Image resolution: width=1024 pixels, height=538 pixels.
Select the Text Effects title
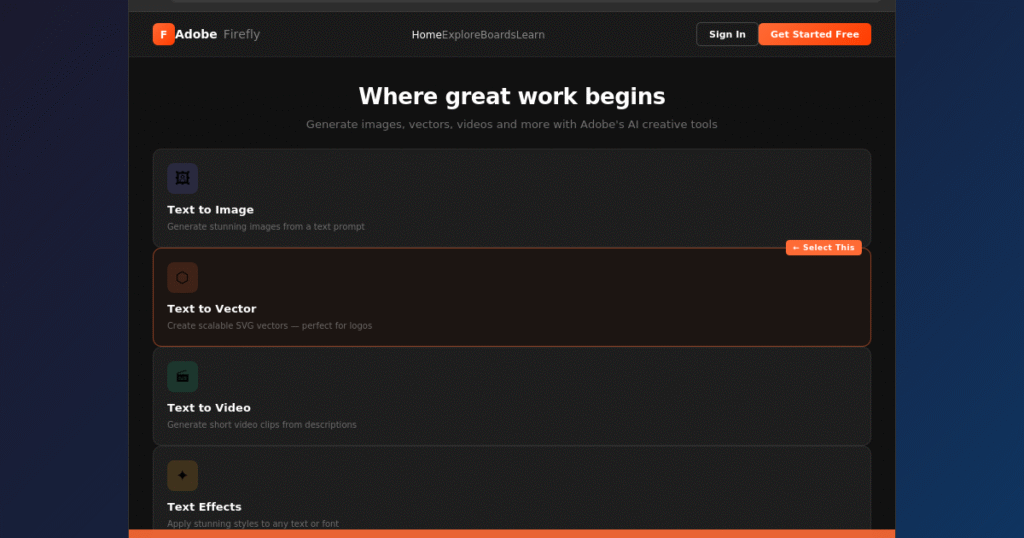pos(204,507)
